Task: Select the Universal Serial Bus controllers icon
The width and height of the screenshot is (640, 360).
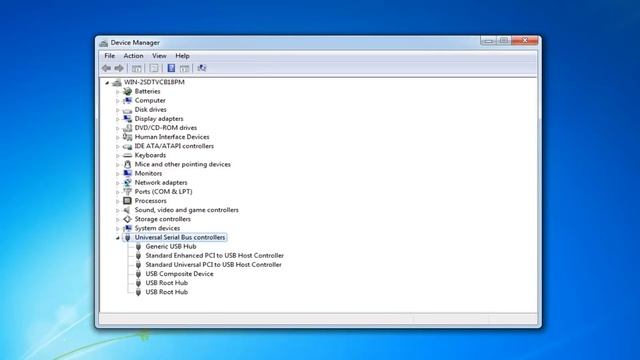Action: [127, 237]
